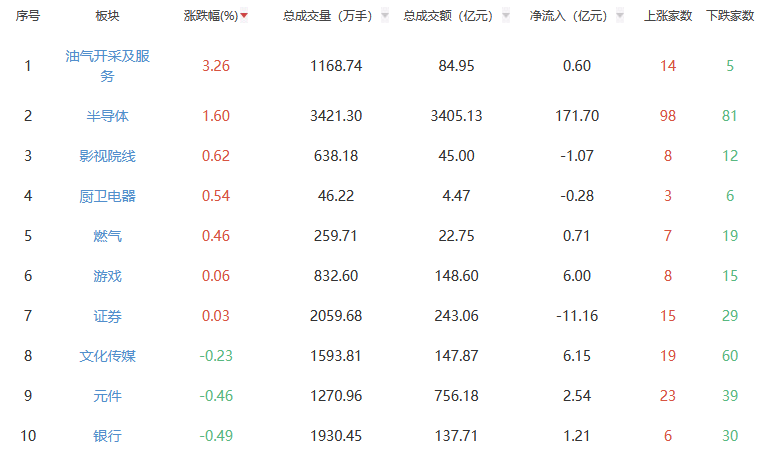
Task: Select volume cell 832.60
Action: pos(336,276)
